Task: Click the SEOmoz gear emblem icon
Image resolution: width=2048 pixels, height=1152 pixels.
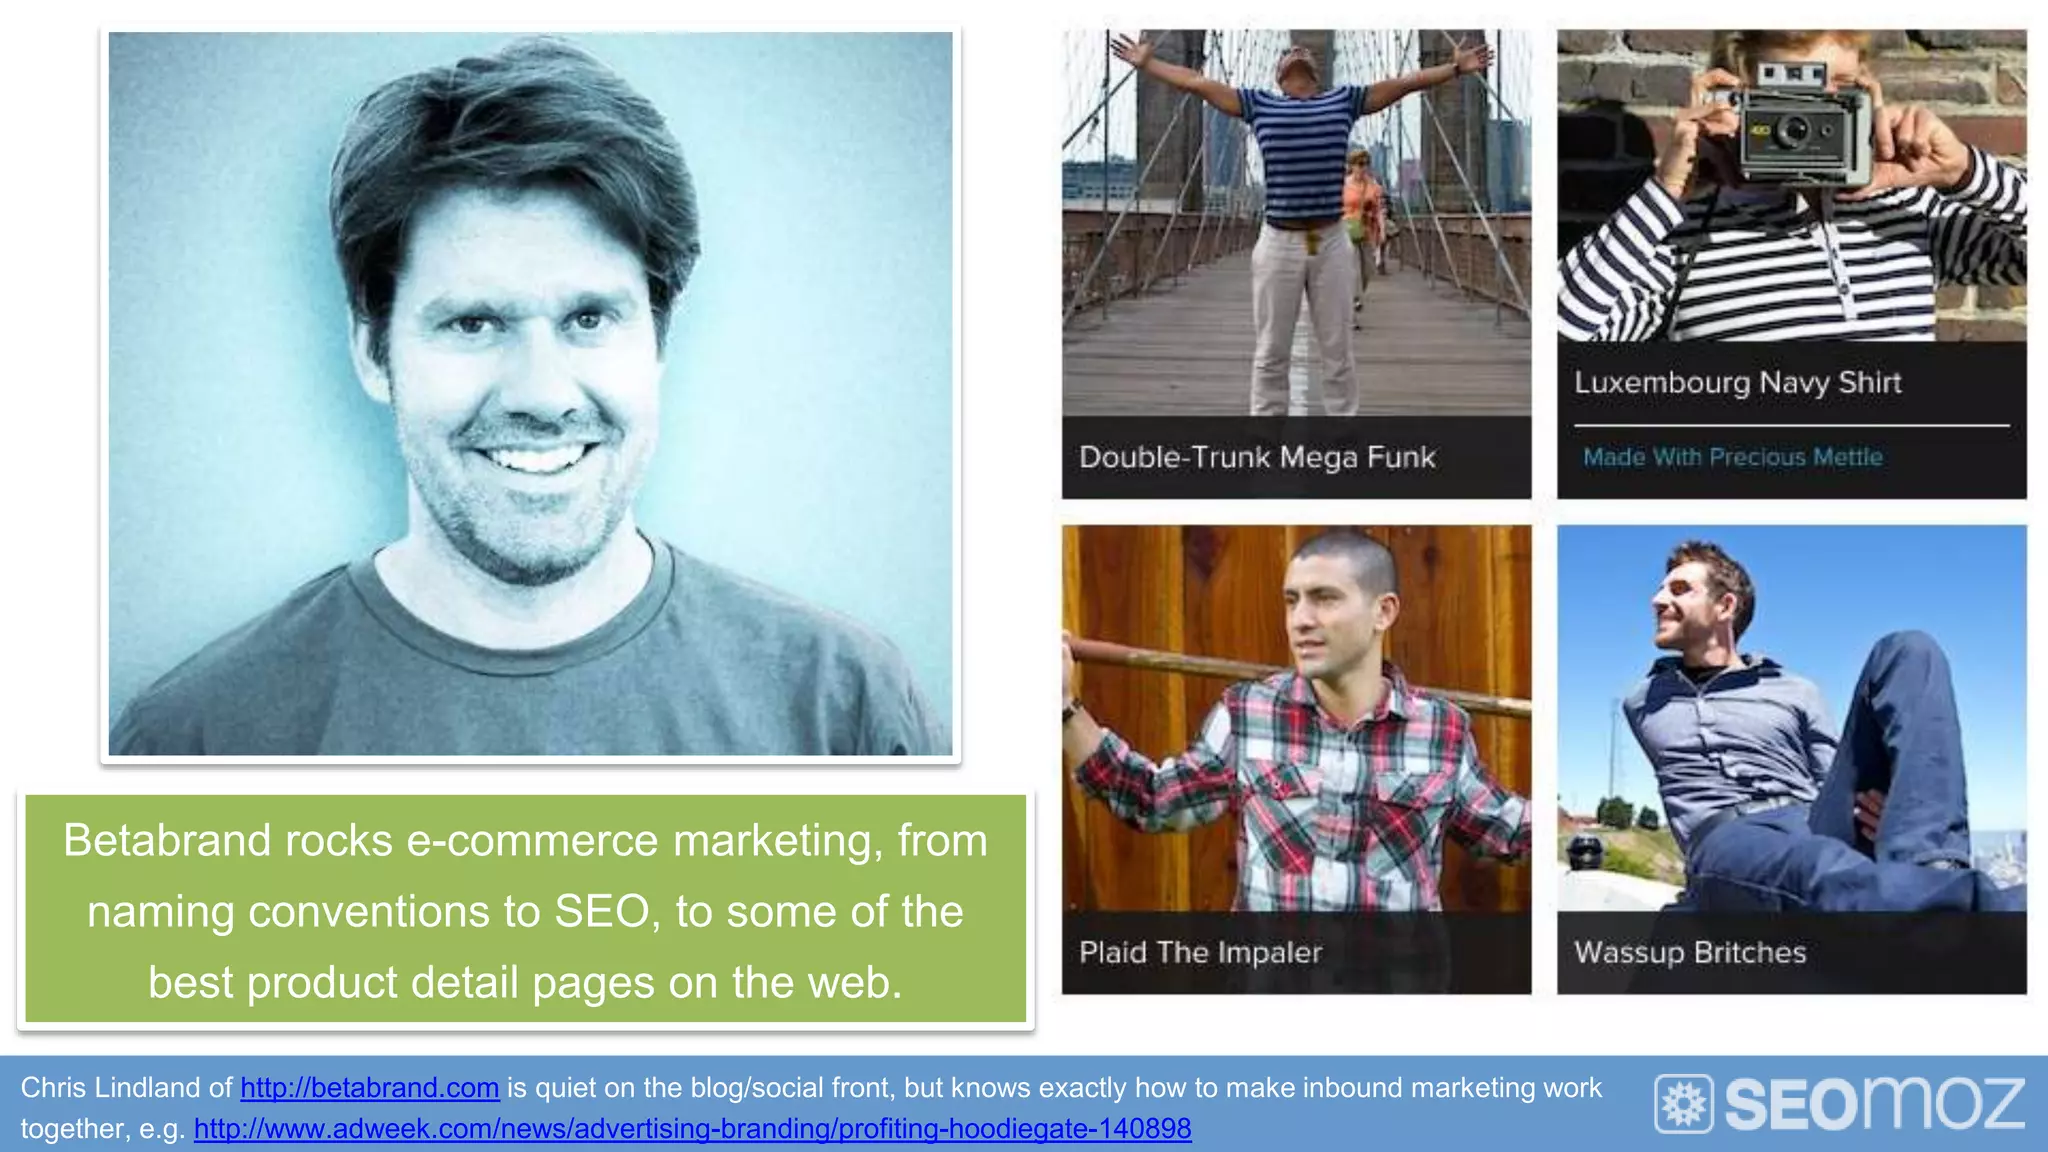Action: pos(1684,1104)
